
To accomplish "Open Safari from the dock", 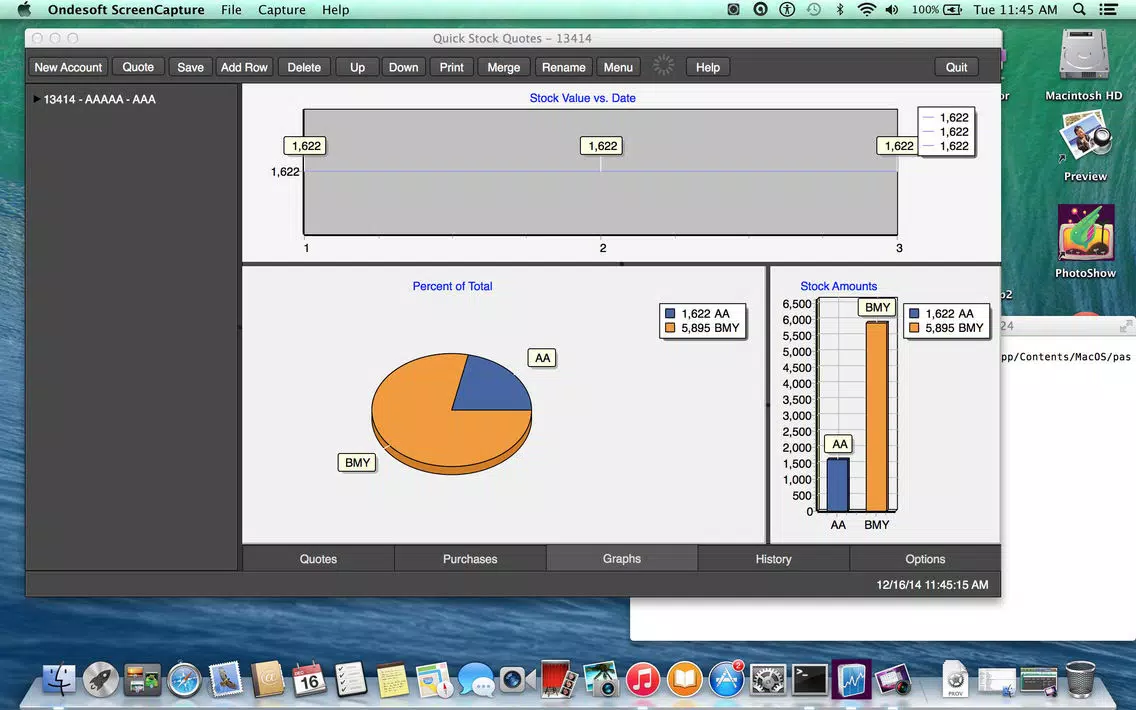I will (x=184, y=680).
